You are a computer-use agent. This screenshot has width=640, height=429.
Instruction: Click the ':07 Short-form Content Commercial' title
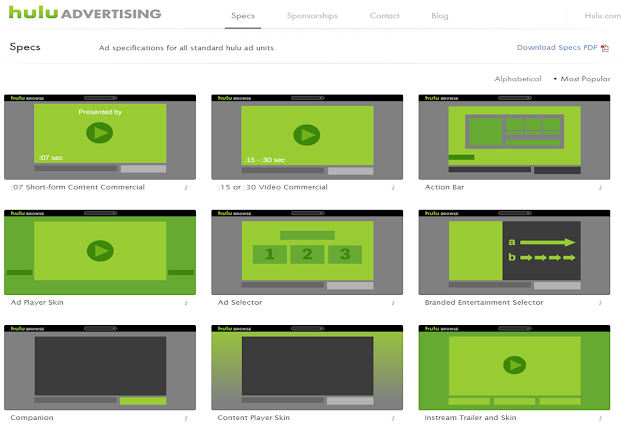coord(78,187)
